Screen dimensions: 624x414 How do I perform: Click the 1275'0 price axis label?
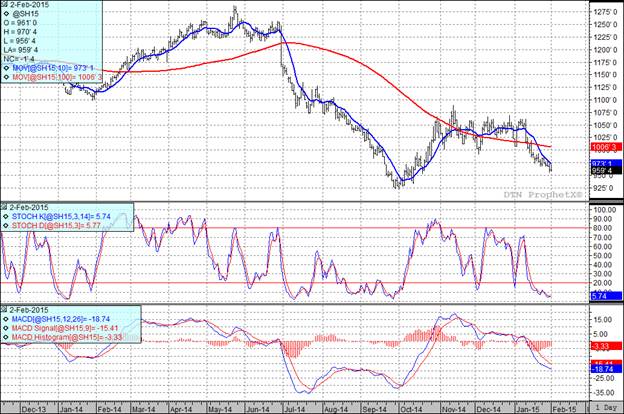click(x=604, y=12)
